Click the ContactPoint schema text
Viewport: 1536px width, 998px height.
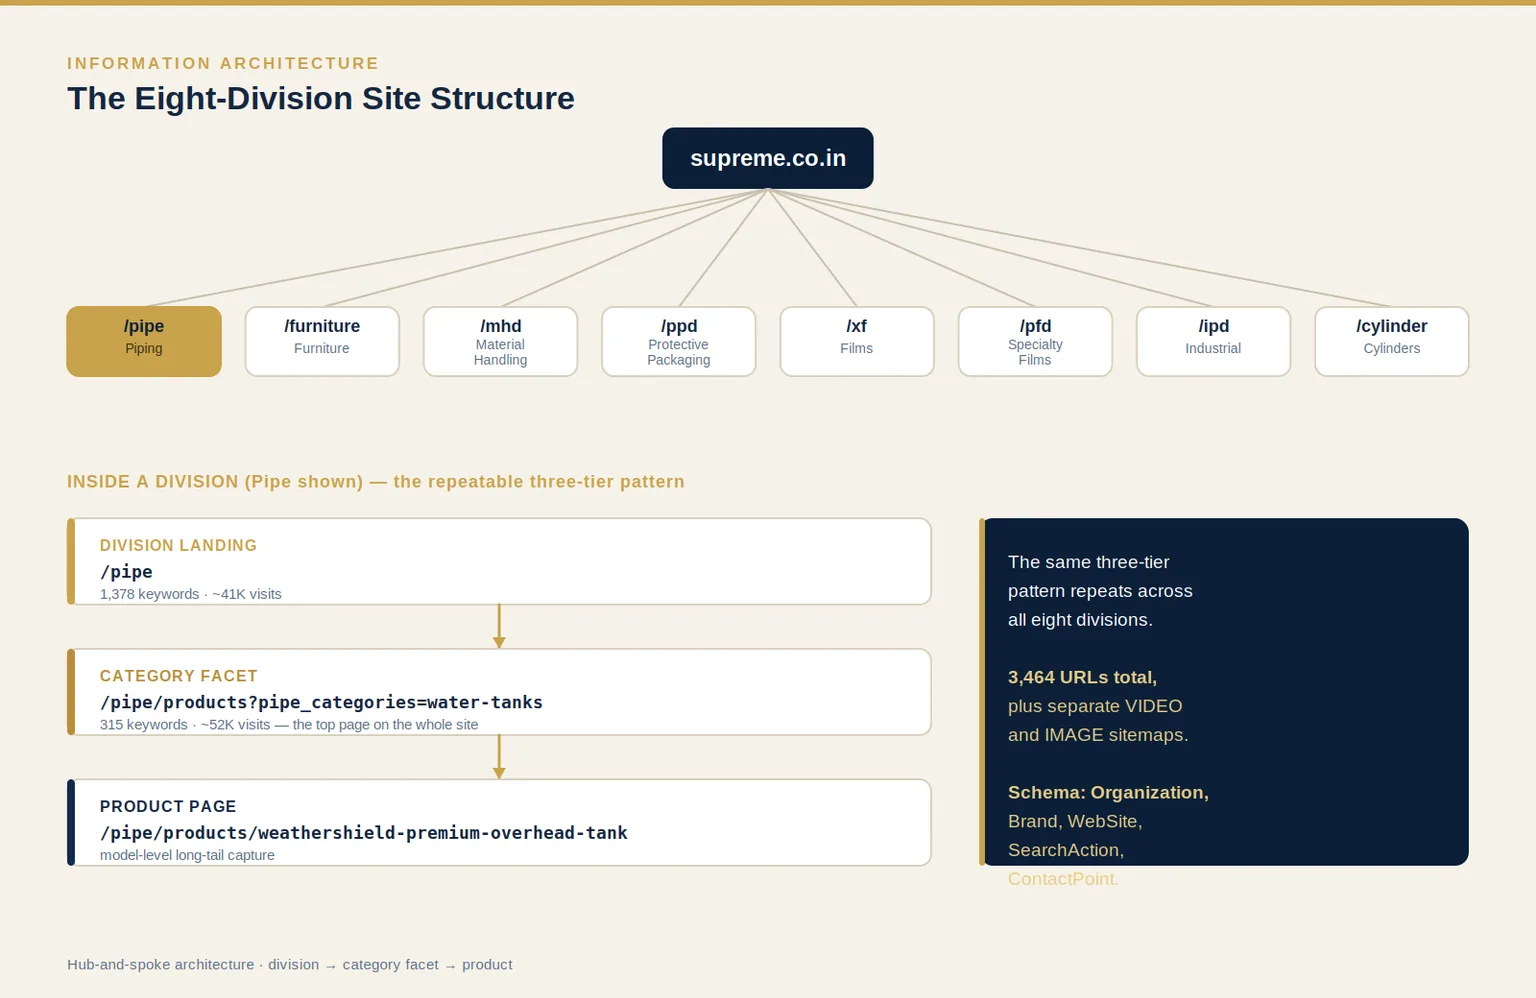coord(1063,879)
